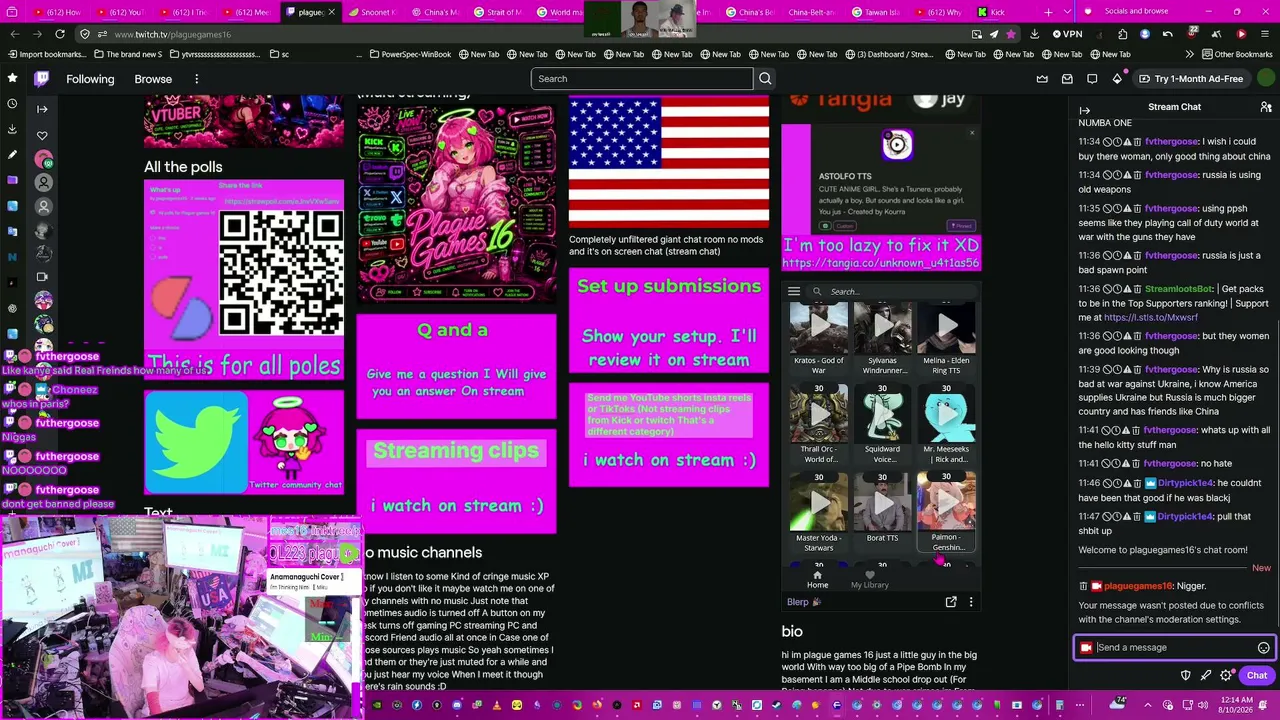Show the browser tab list chevron
Image resolution: width=1280 pixels, height=720 pixels.
[x=1068, y=12]
